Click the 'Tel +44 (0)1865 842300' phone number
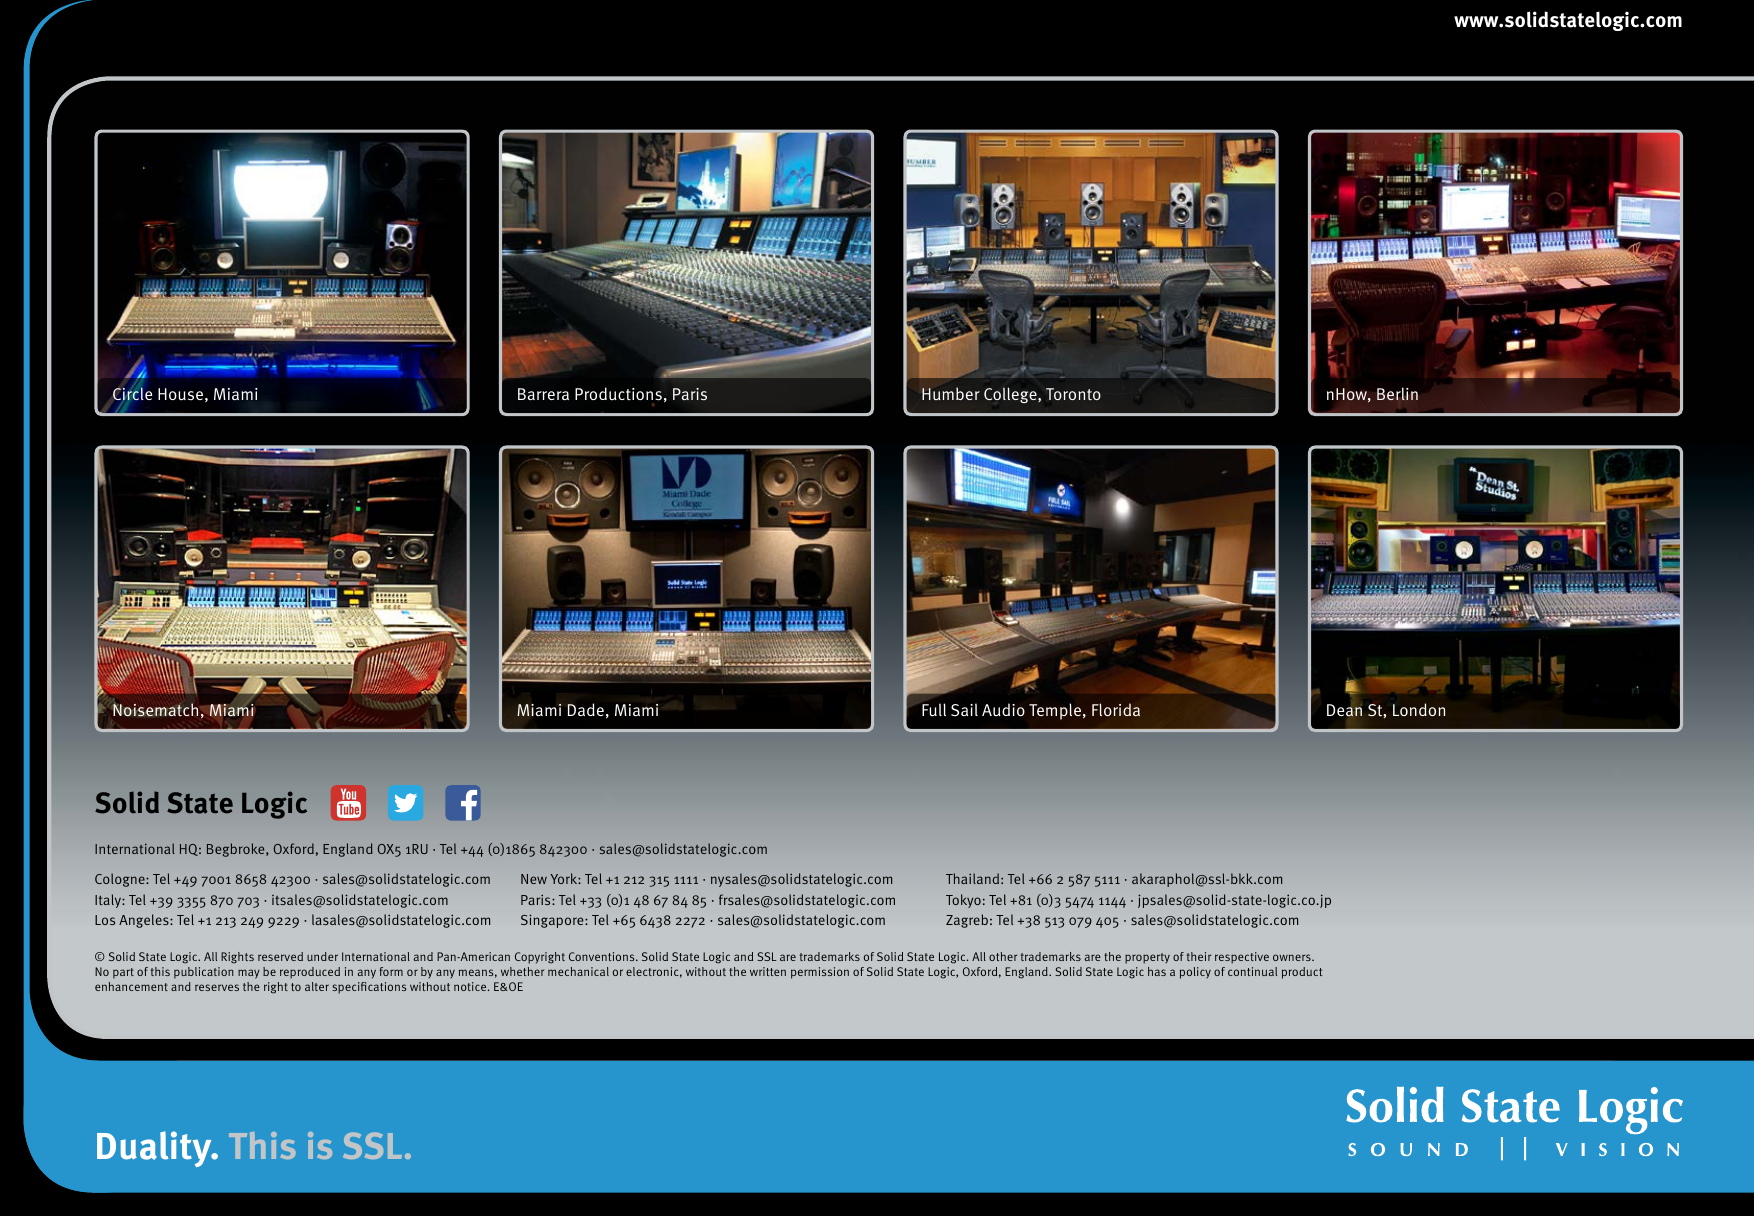1754x1217 pixels. click(x=513, y=849)
